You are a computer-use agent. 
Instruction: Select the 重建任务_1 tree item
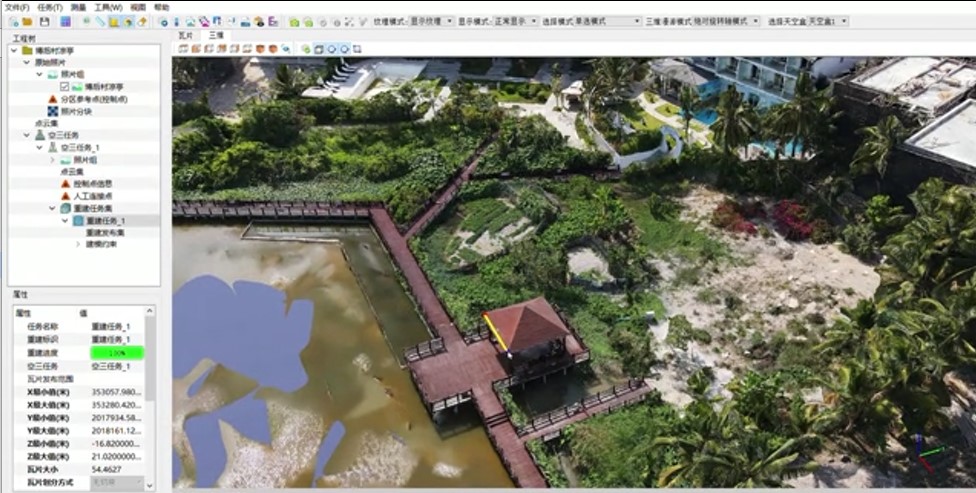(x=105, y=221)
